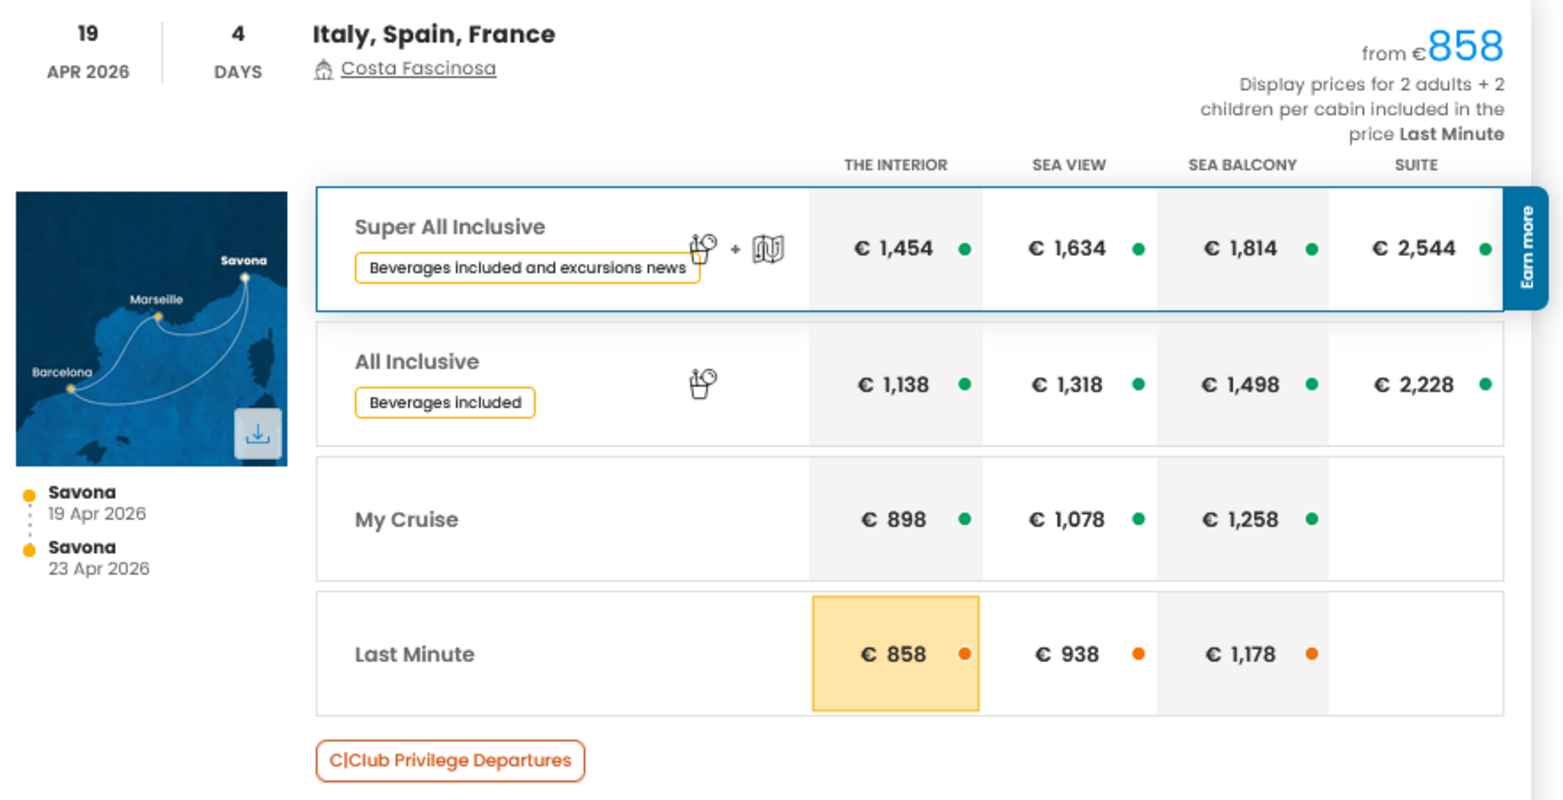Click beverages icon in All Inclusive row
This screenshot has width=1563, height=800.
[x=703, y=383]
